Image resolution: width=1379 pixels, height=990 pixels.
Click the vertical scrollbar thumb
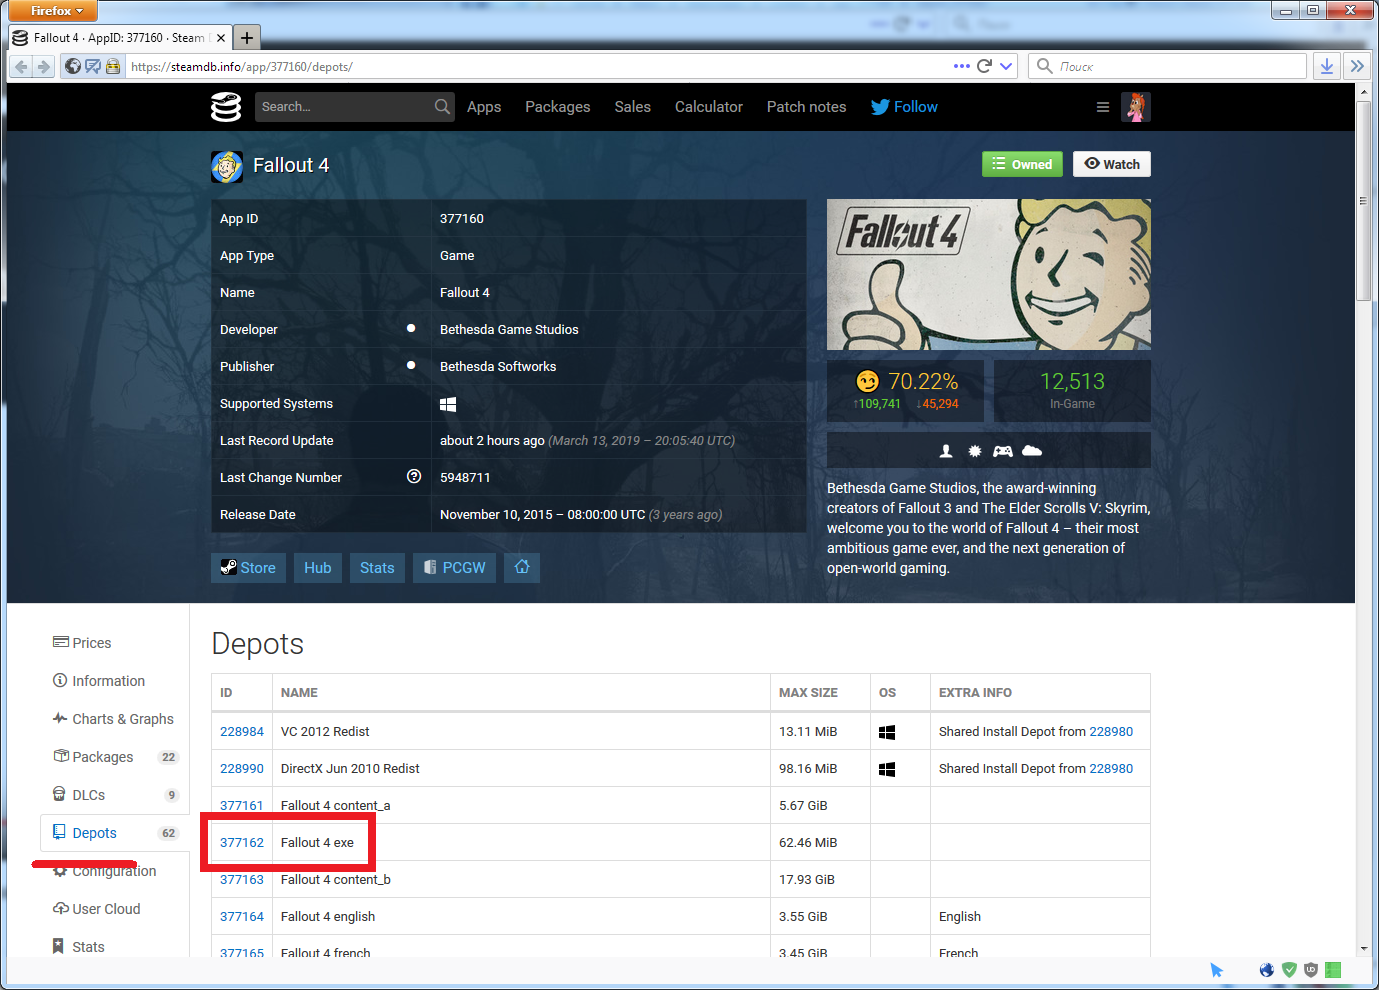[x=1363, y=200]
